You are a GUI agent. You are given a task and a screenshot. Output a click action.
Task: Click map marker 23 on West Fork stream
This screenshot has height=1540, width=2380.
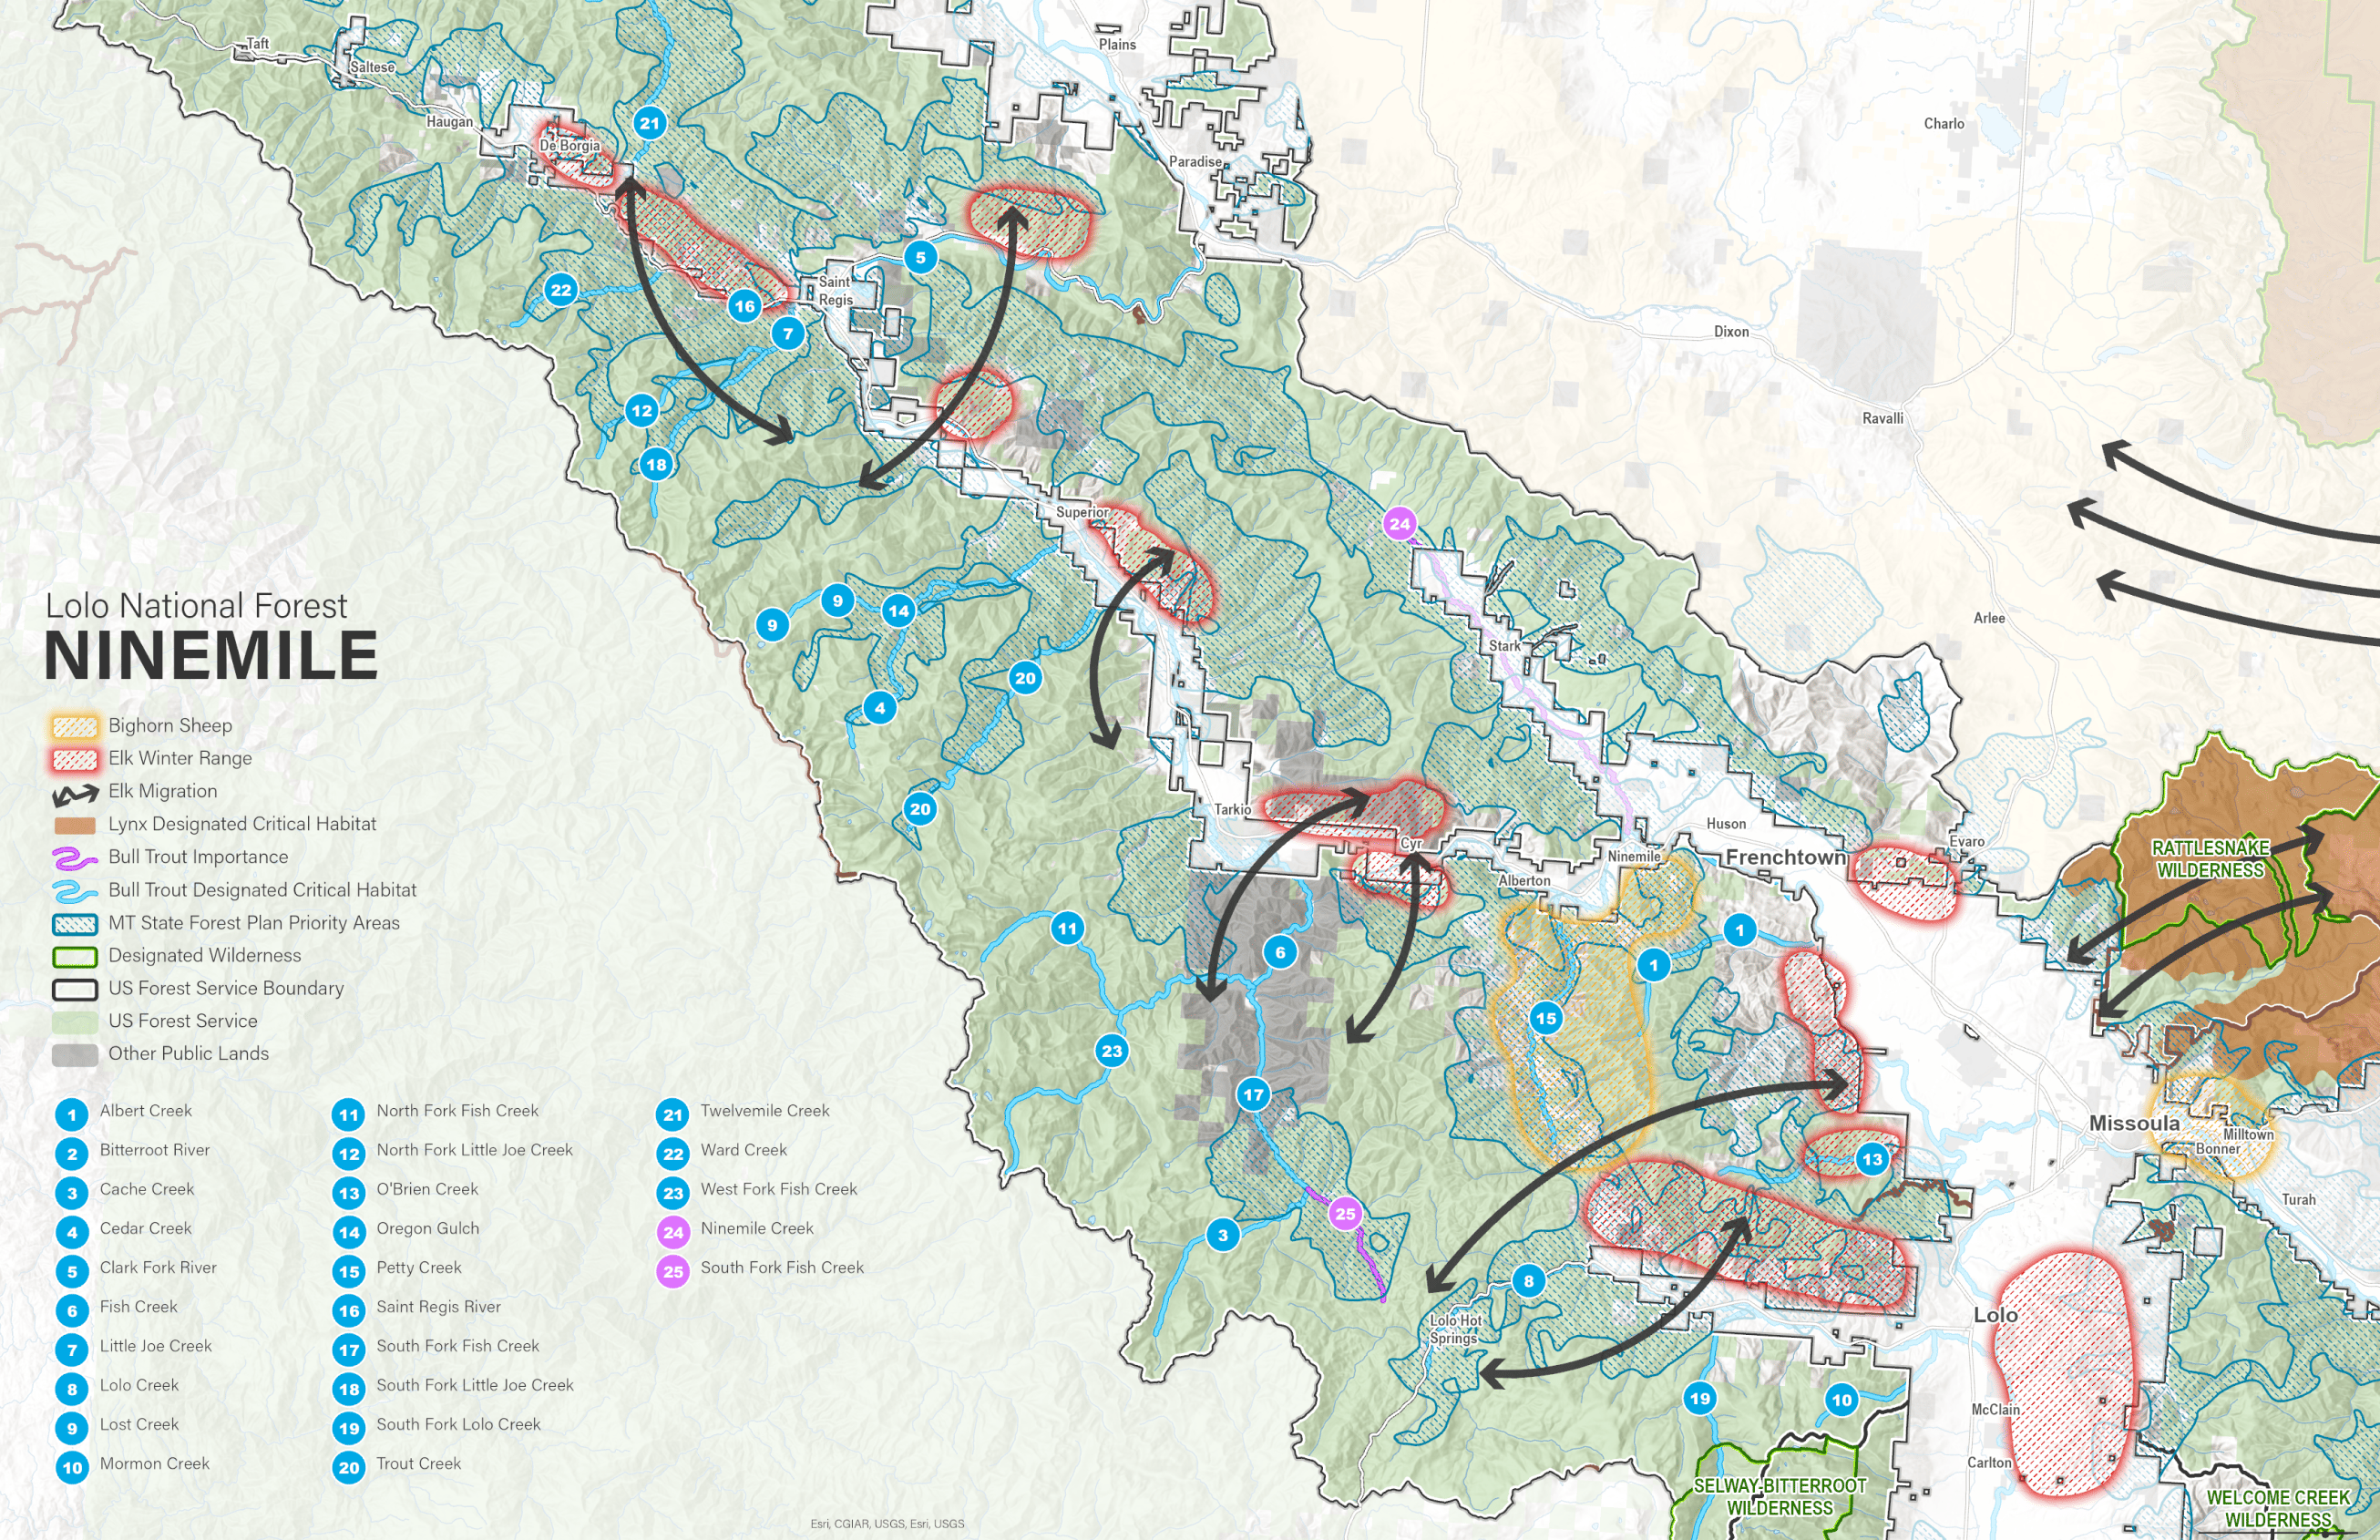(x=1112, y=1050)
